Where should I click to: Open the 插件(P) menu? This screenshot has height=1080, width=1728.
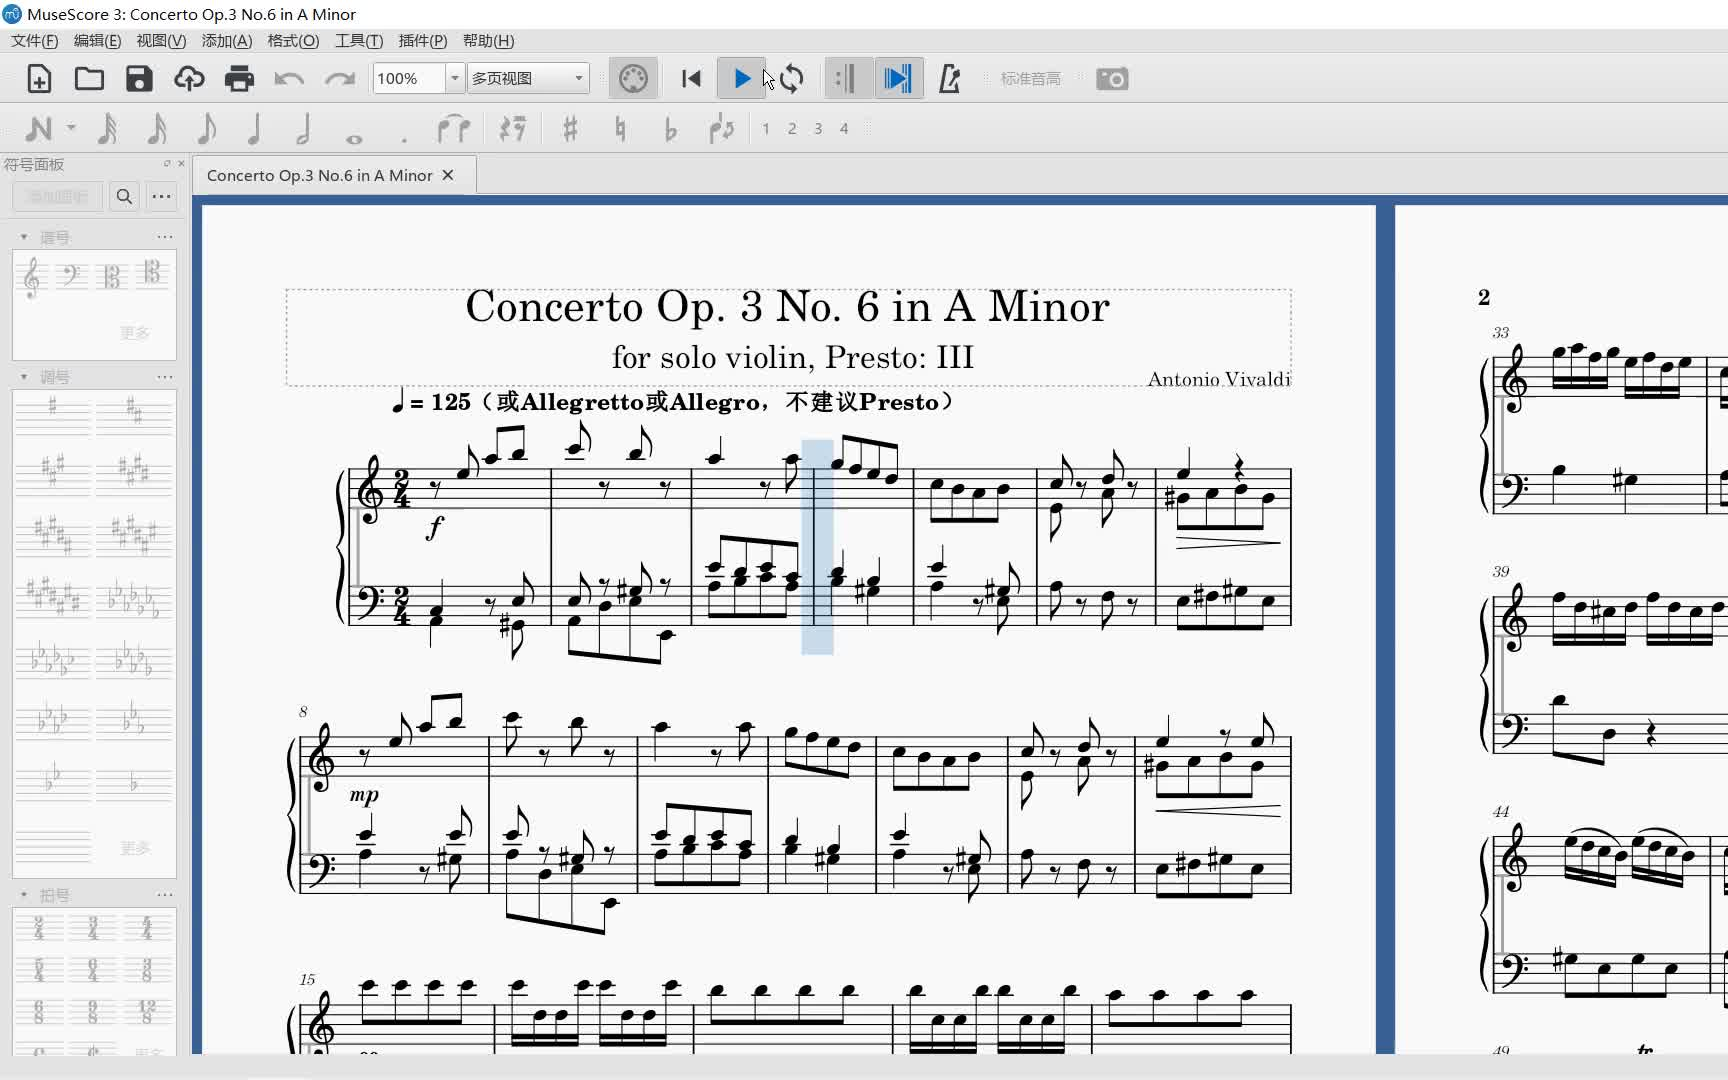point(423,41)
